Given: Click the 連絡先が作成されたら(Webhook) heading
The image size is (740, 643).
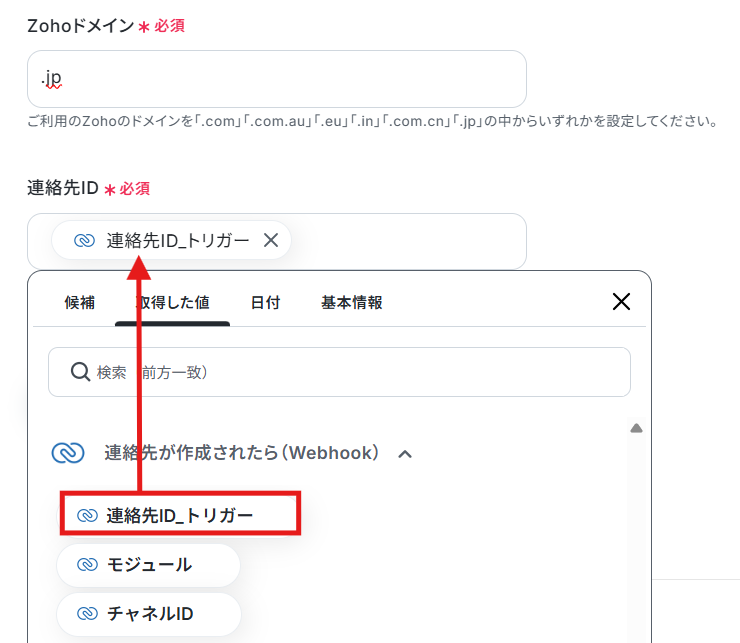Looking at the screenshot, I should [x=241, y=453].
